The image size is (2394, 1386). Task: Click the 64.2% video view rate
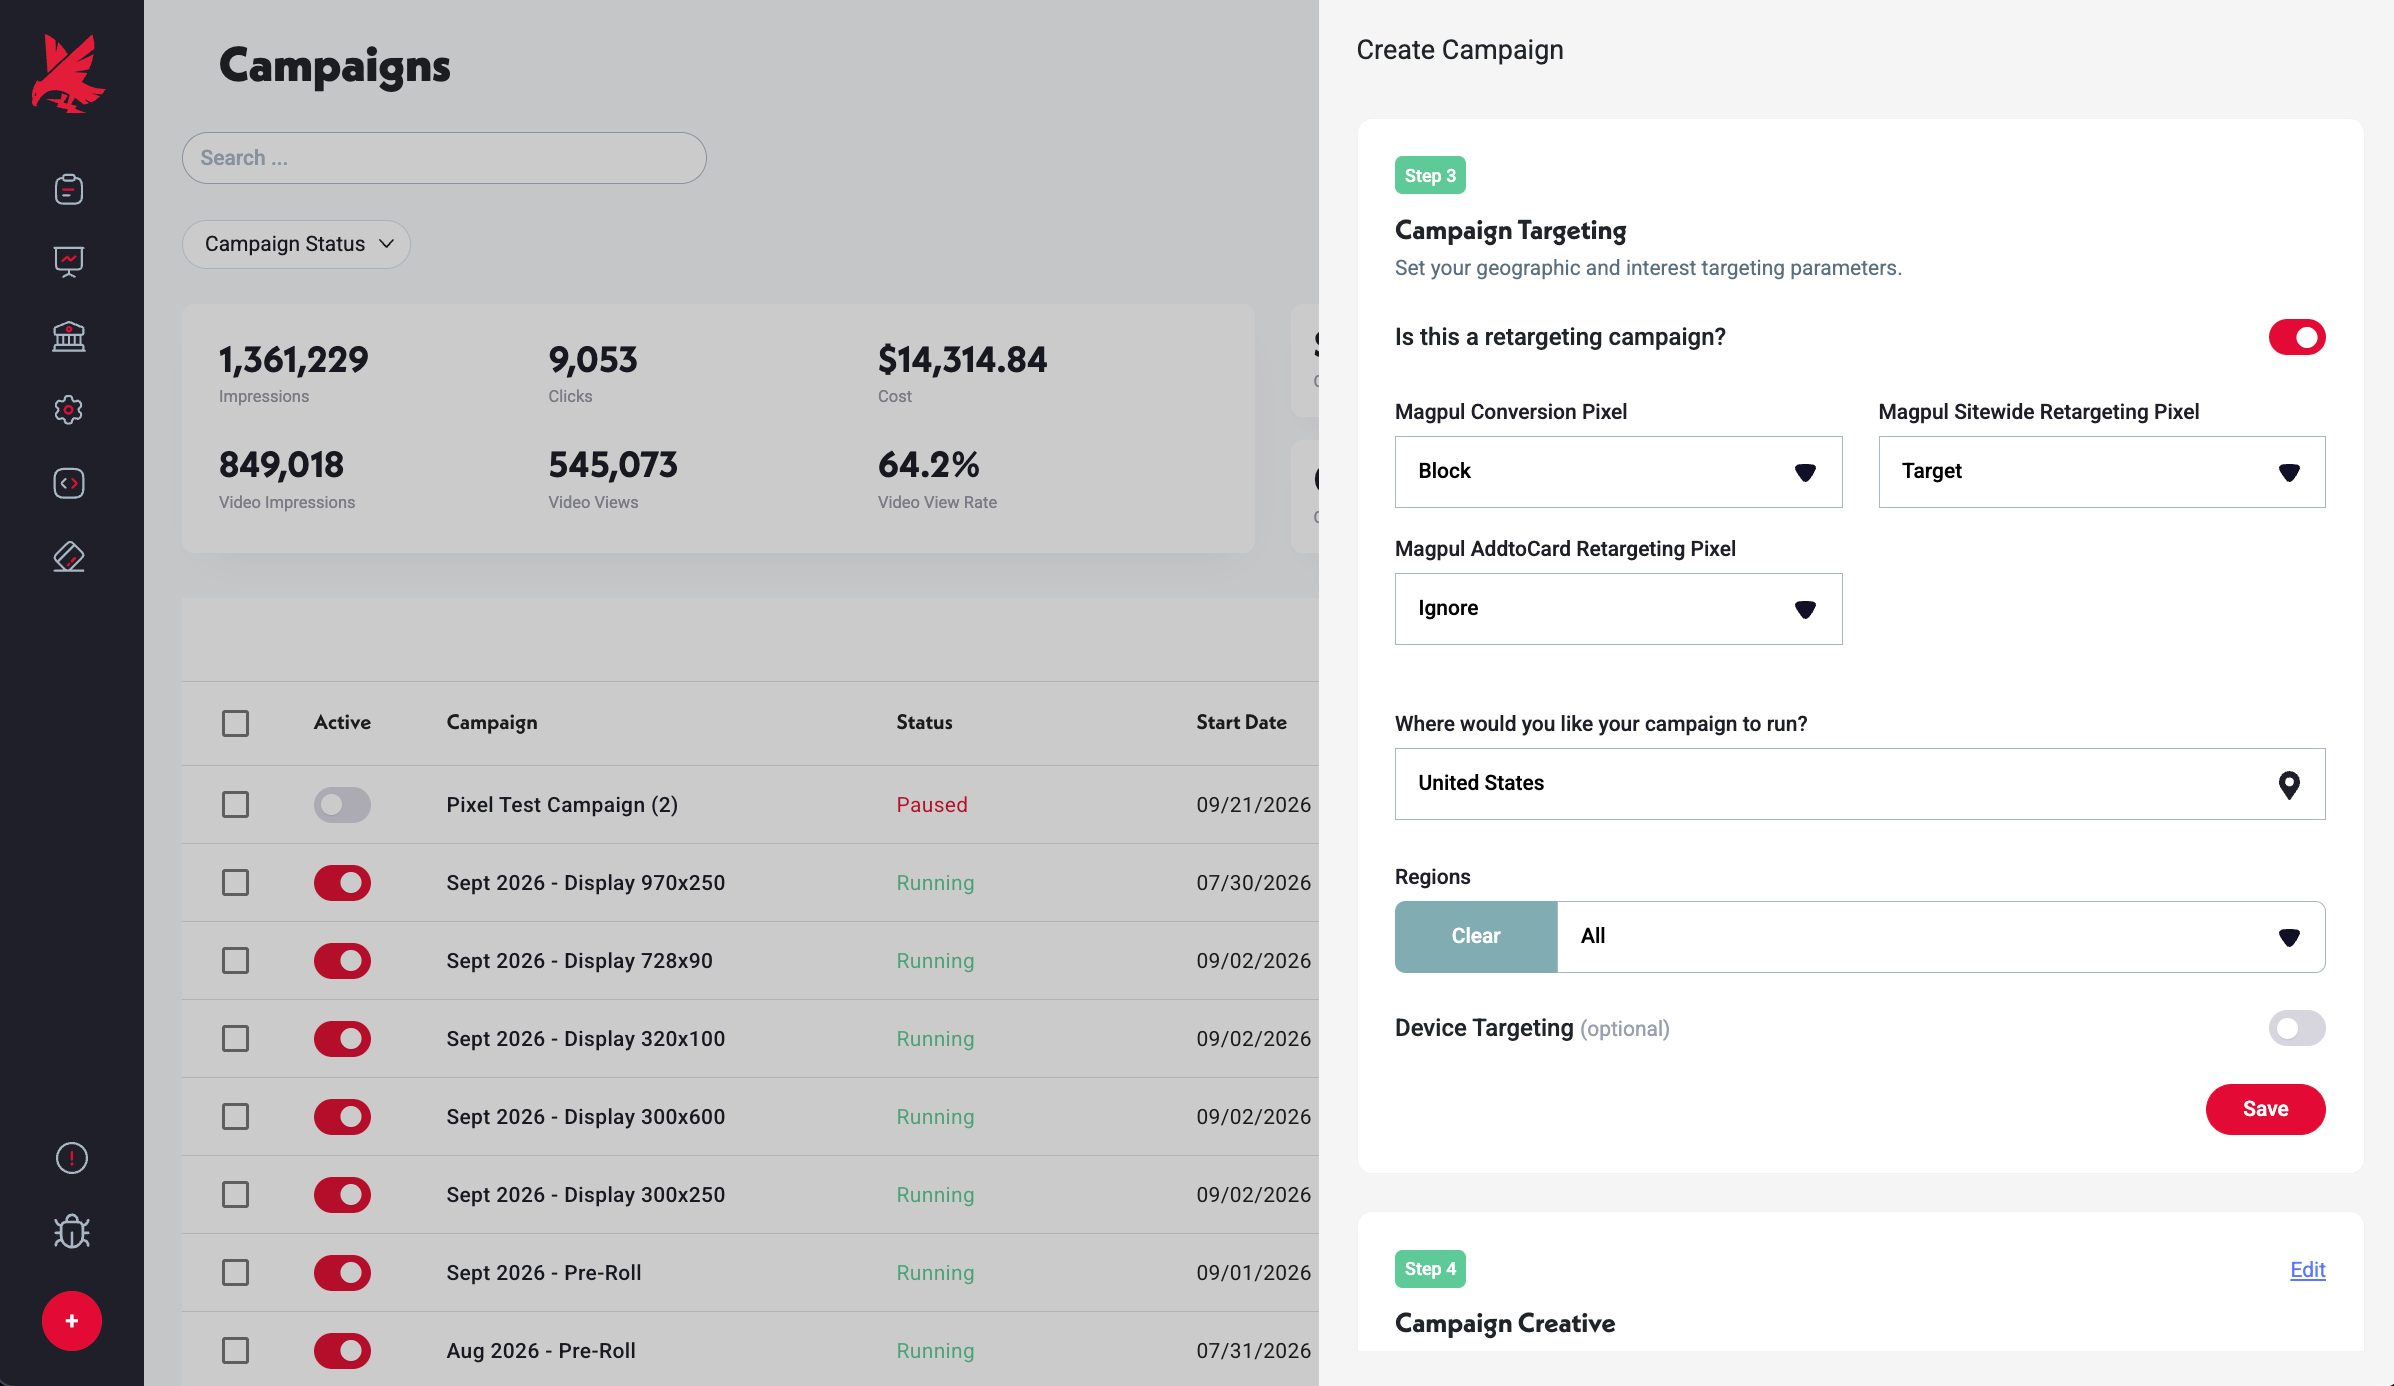[x=929, y=465]
